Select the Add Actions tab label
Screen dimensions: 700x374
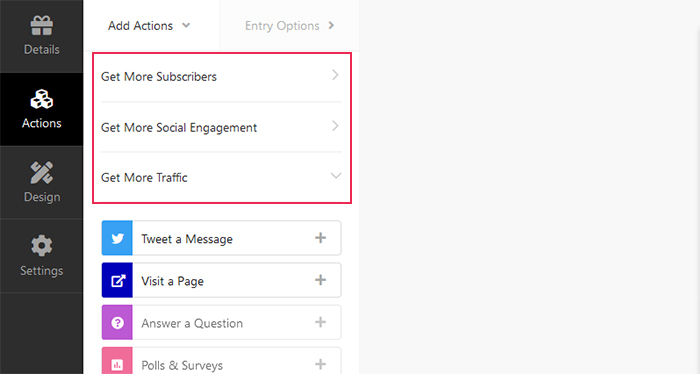pyautogui.click(x=140, y=26)
